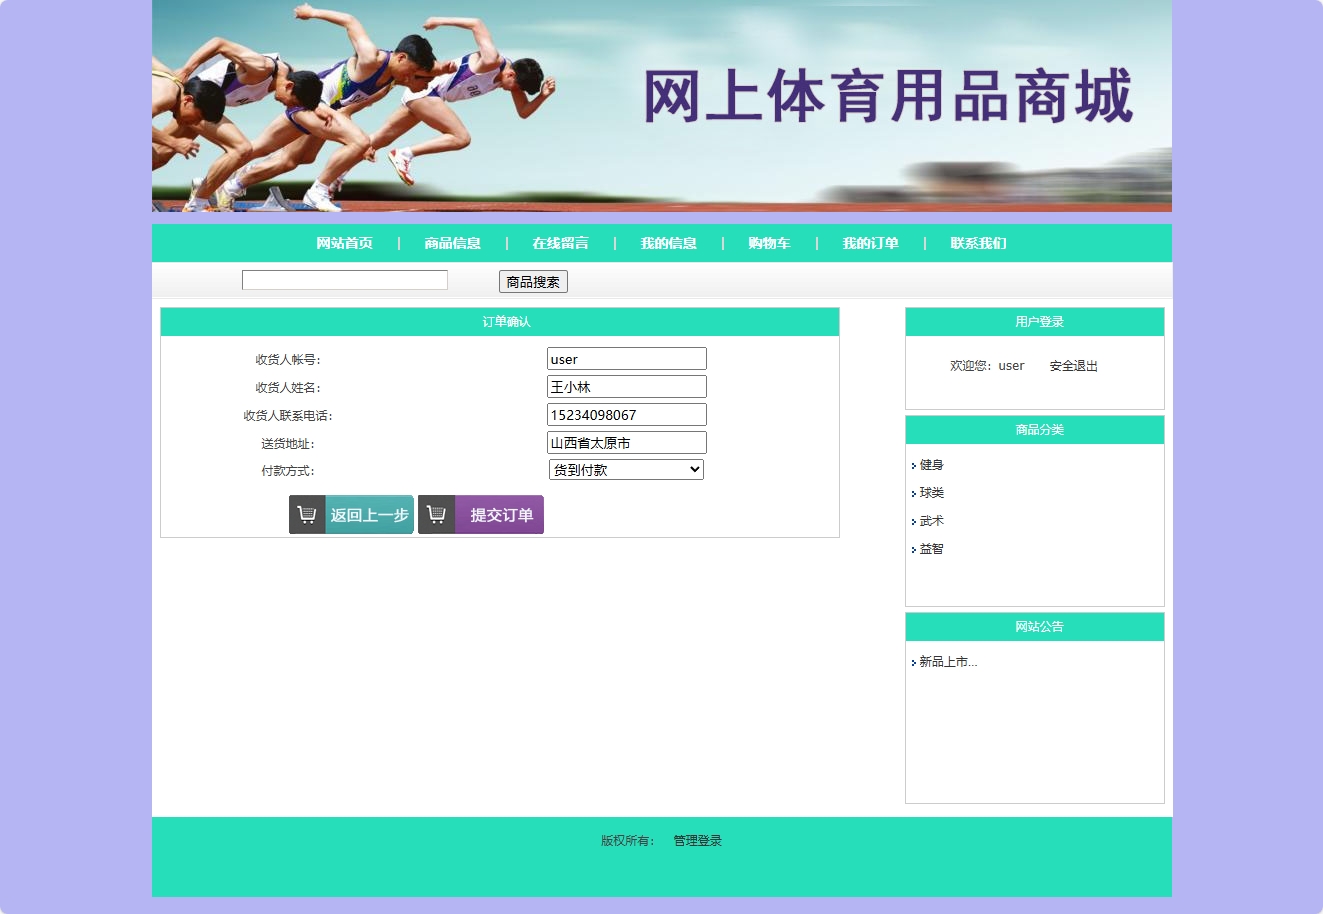This screenshot has width=1323, height=914.
Task: Click the shopping cart icon on 提交订单 button
Action: (436, 513)
